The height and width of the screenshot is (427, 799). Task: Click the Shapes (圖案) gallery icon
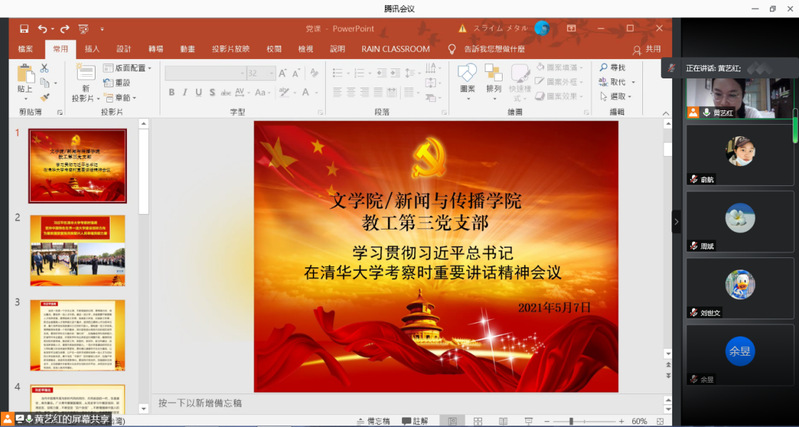(x=467, y=73)
